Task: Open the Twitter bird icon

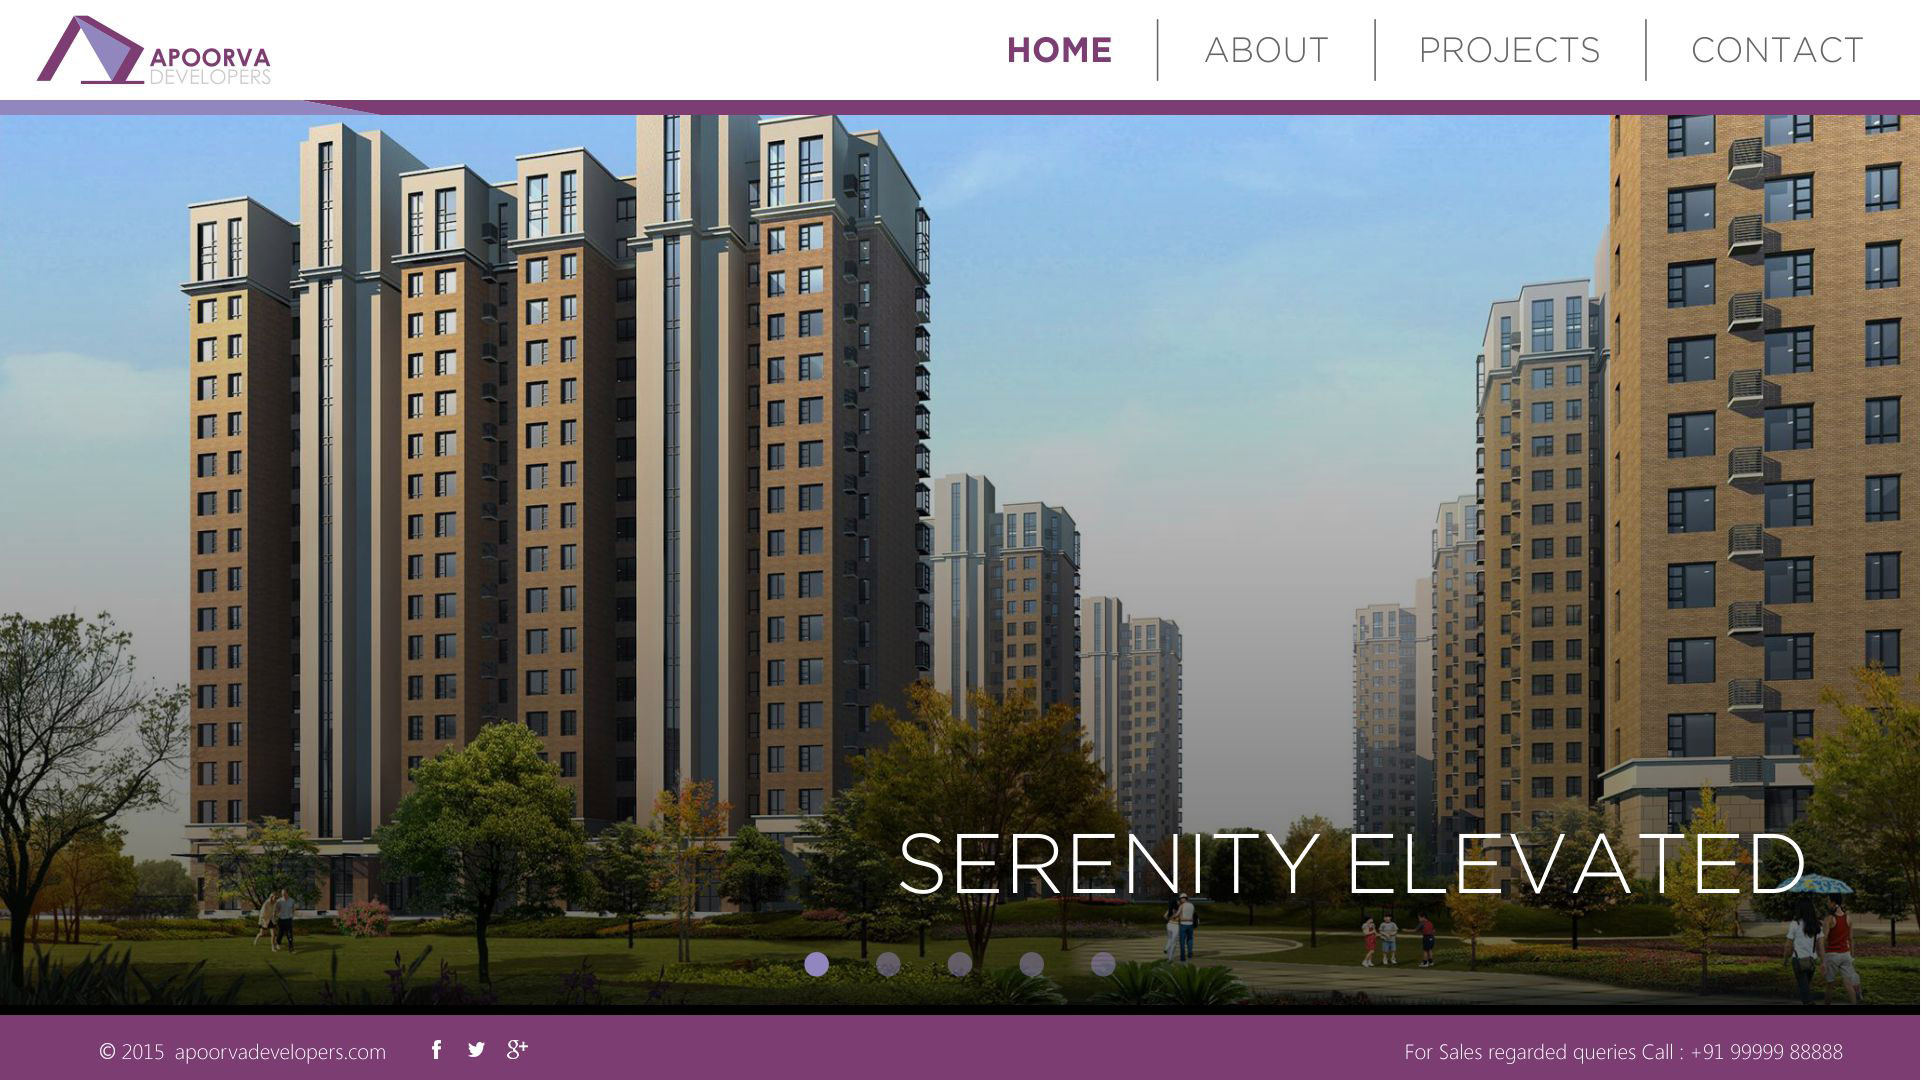Action: click(x=476, y=1049)
